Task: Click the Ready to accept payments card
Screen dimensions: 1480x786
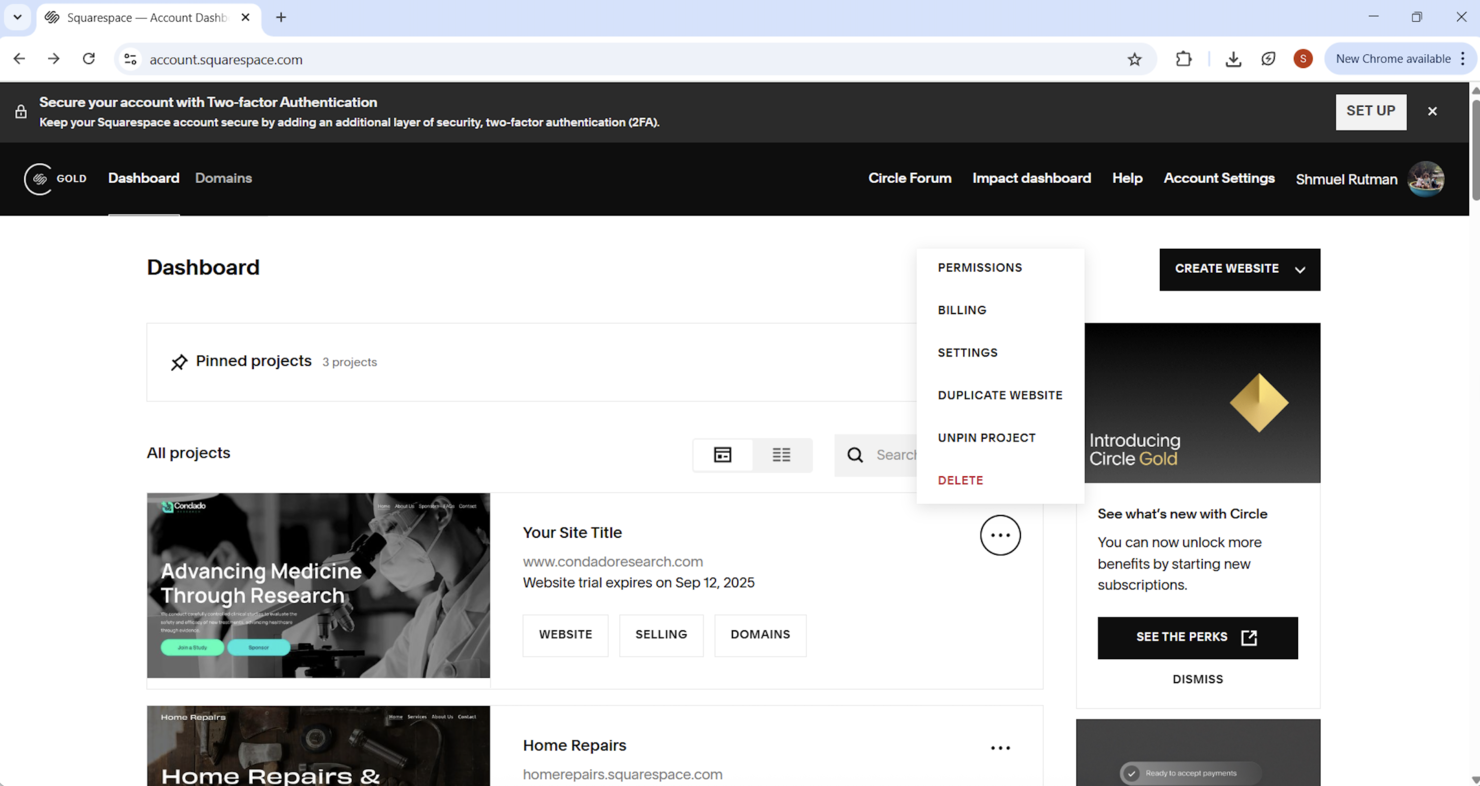Action: click(x=1198, y=753)
